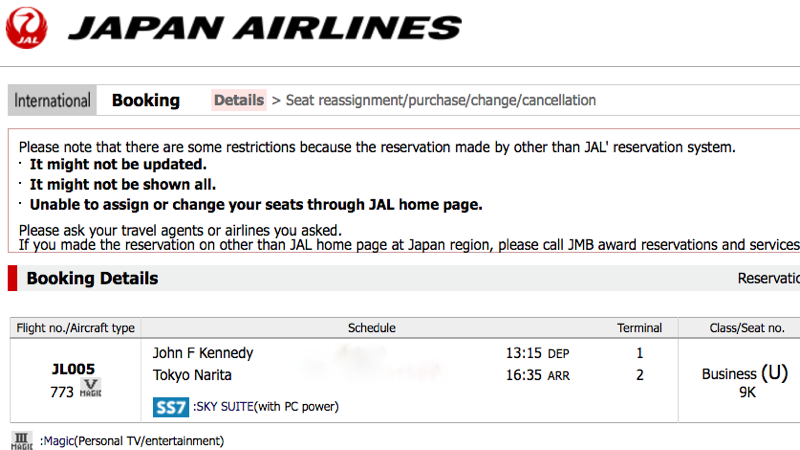Click flight number JL005
800x450 pixels.
(x=73, y=369)
